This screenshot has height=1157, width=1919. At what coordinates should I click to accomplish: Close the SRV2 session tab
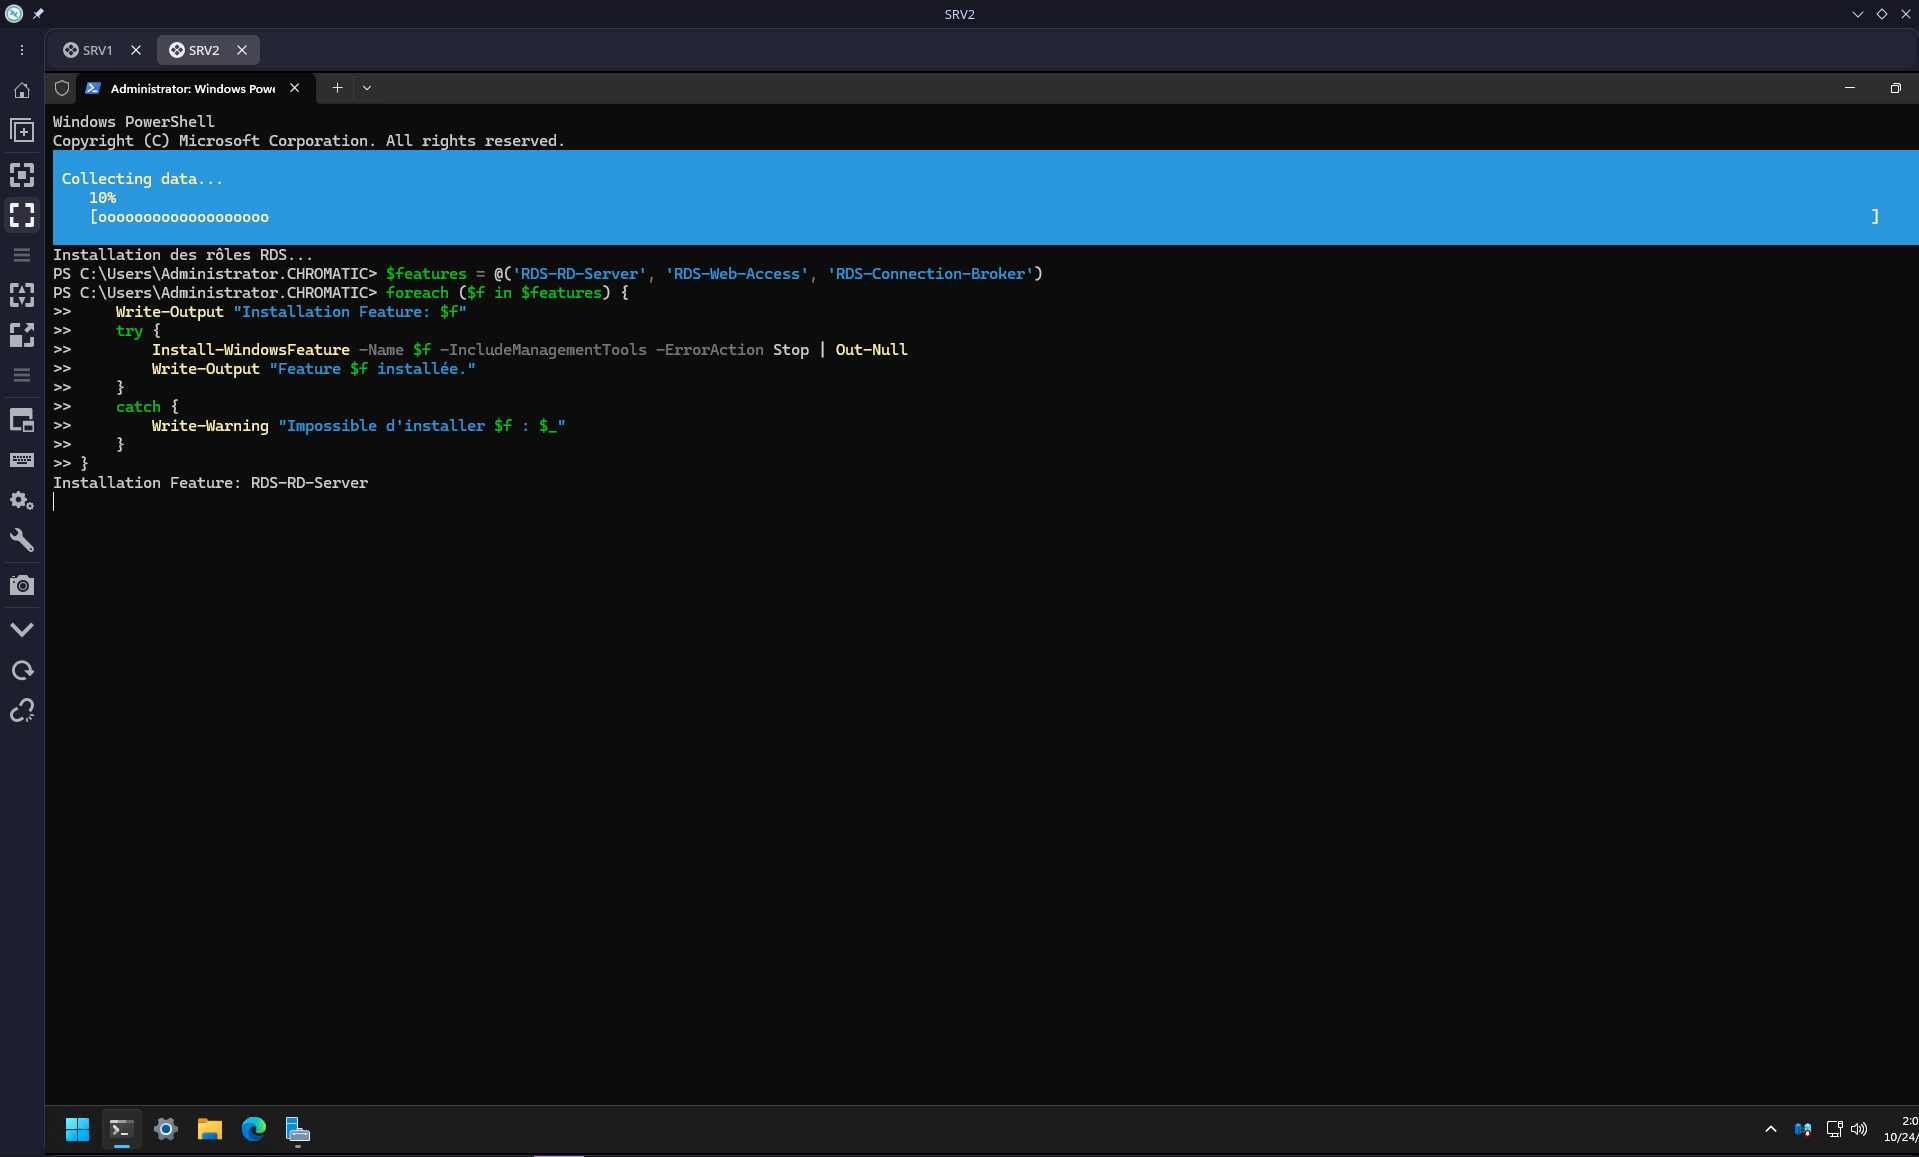[242, 50]
